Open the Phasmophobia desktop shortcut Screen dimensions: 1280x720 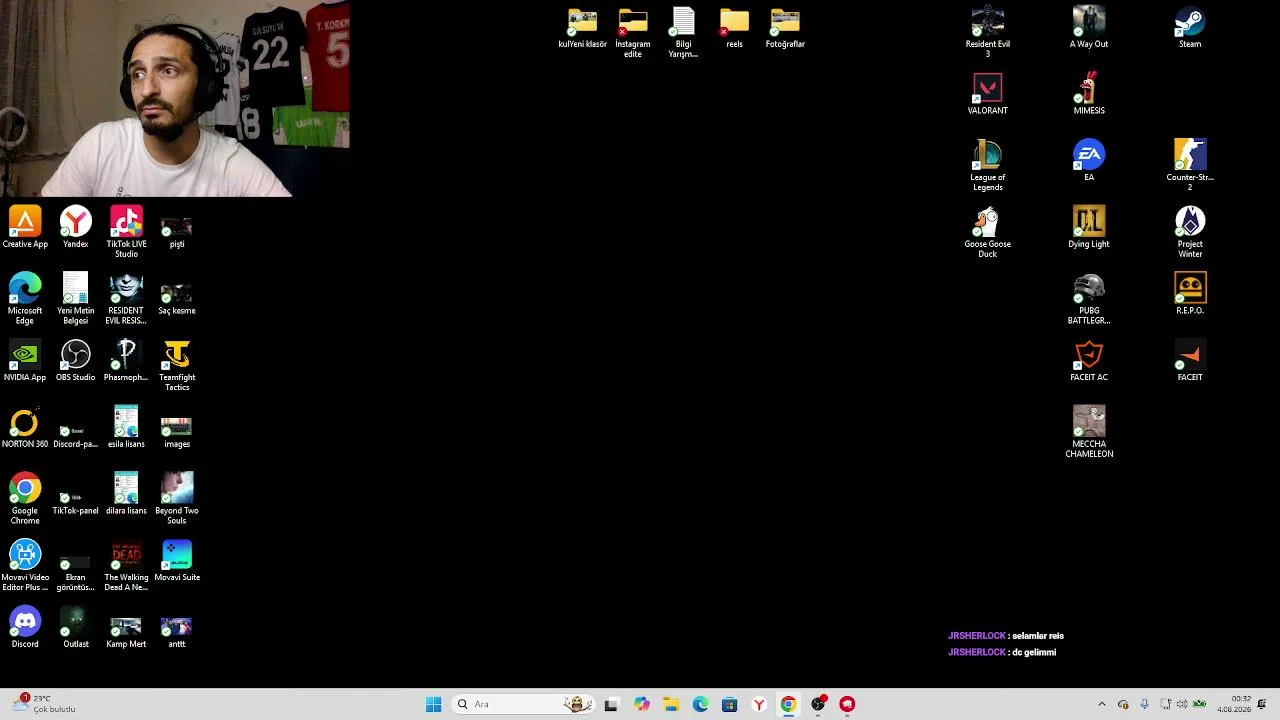[x=126, y=360]
